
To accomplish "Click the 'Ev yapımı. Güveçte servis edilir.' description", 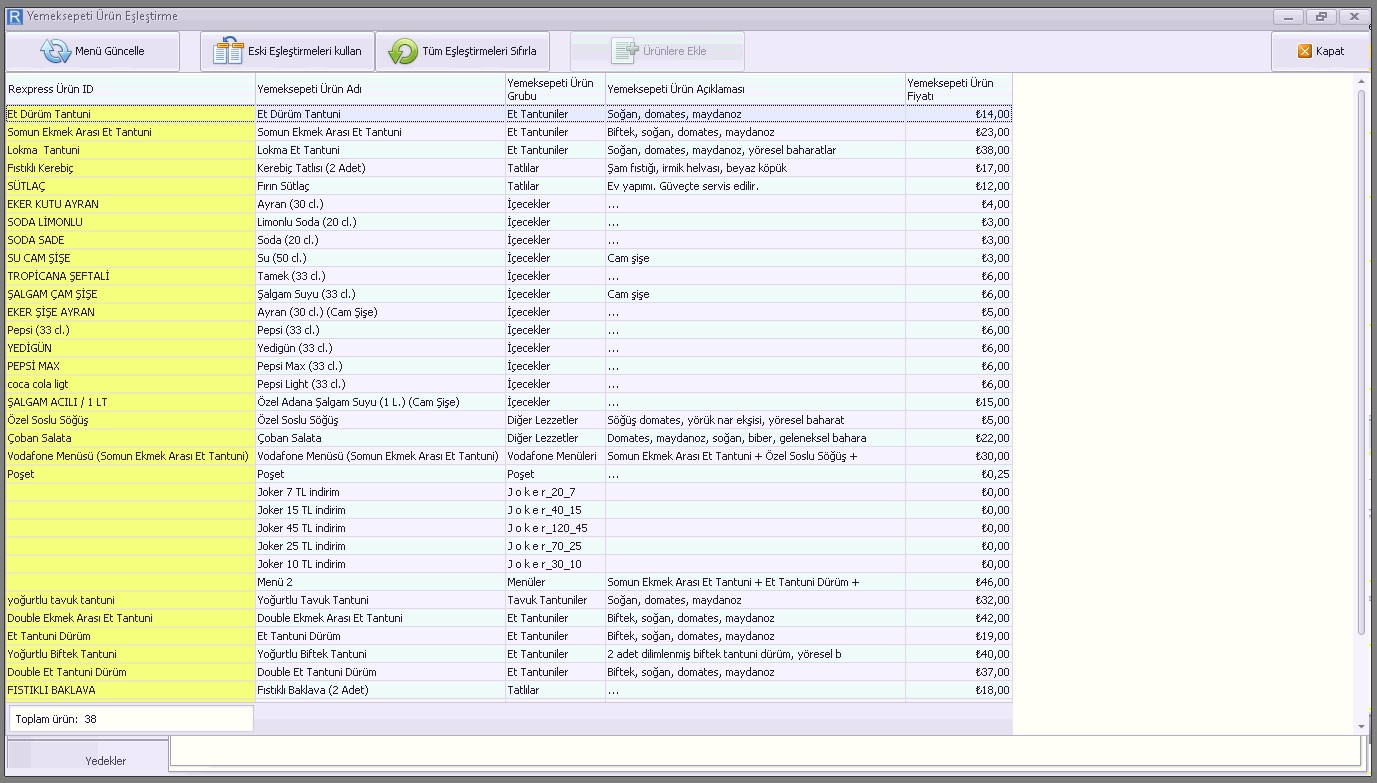I will pyautogui.click(x=683, y=186).
